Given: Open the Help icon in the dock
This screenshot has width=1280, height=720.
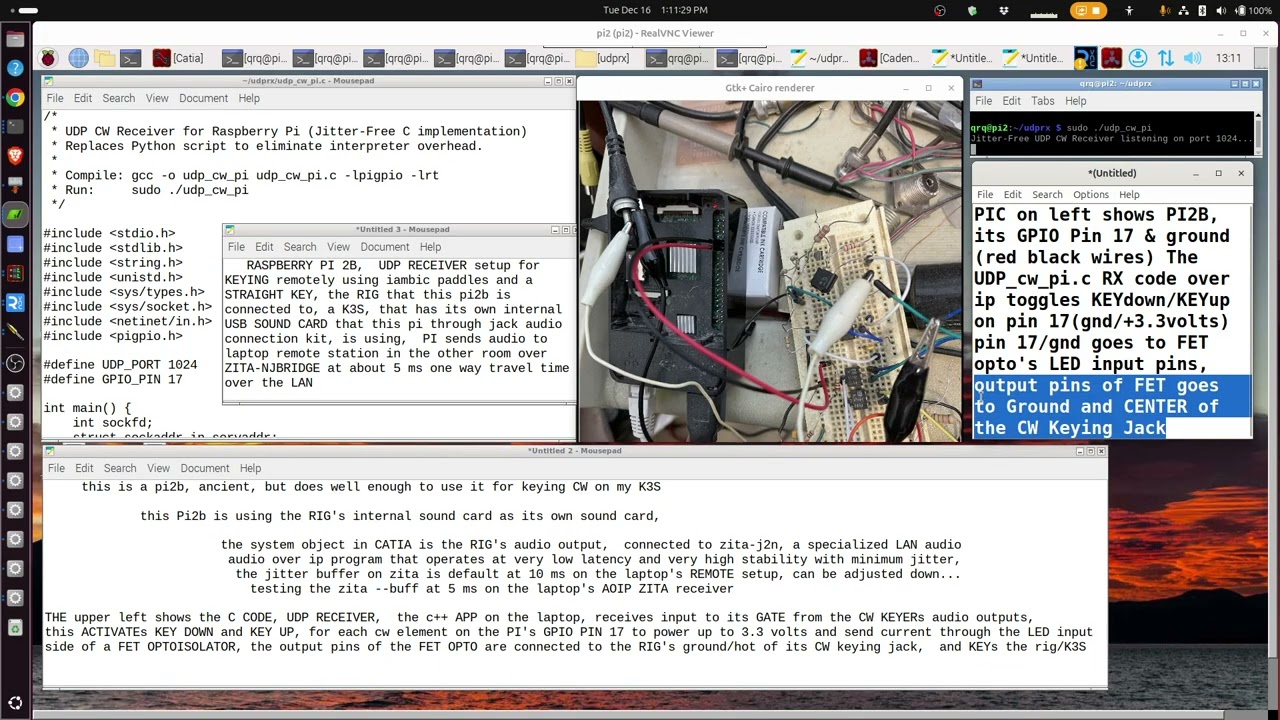Looking at the screenshot, I should [15, 69].
